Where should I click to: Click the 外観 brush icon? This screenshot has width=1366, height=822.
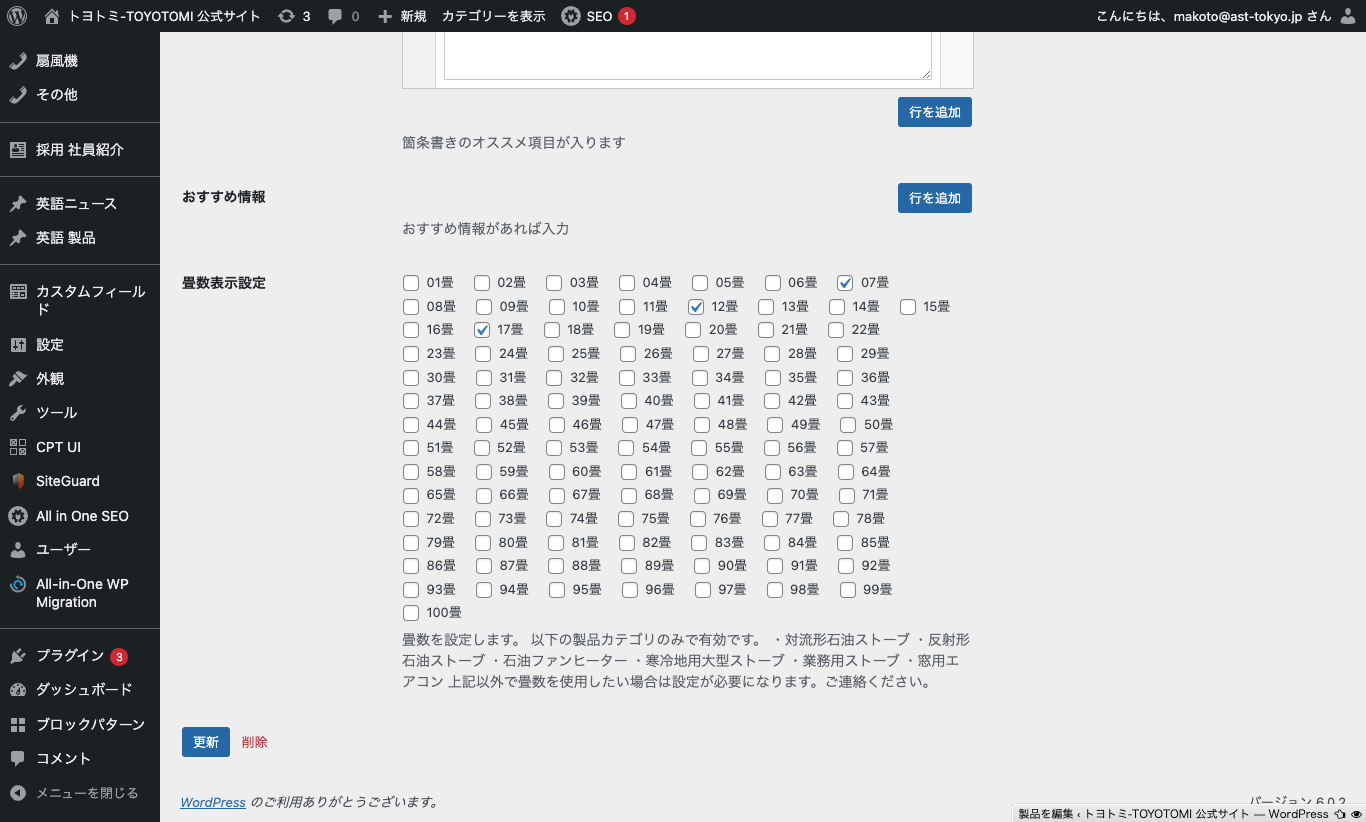[x=18, y=379]
